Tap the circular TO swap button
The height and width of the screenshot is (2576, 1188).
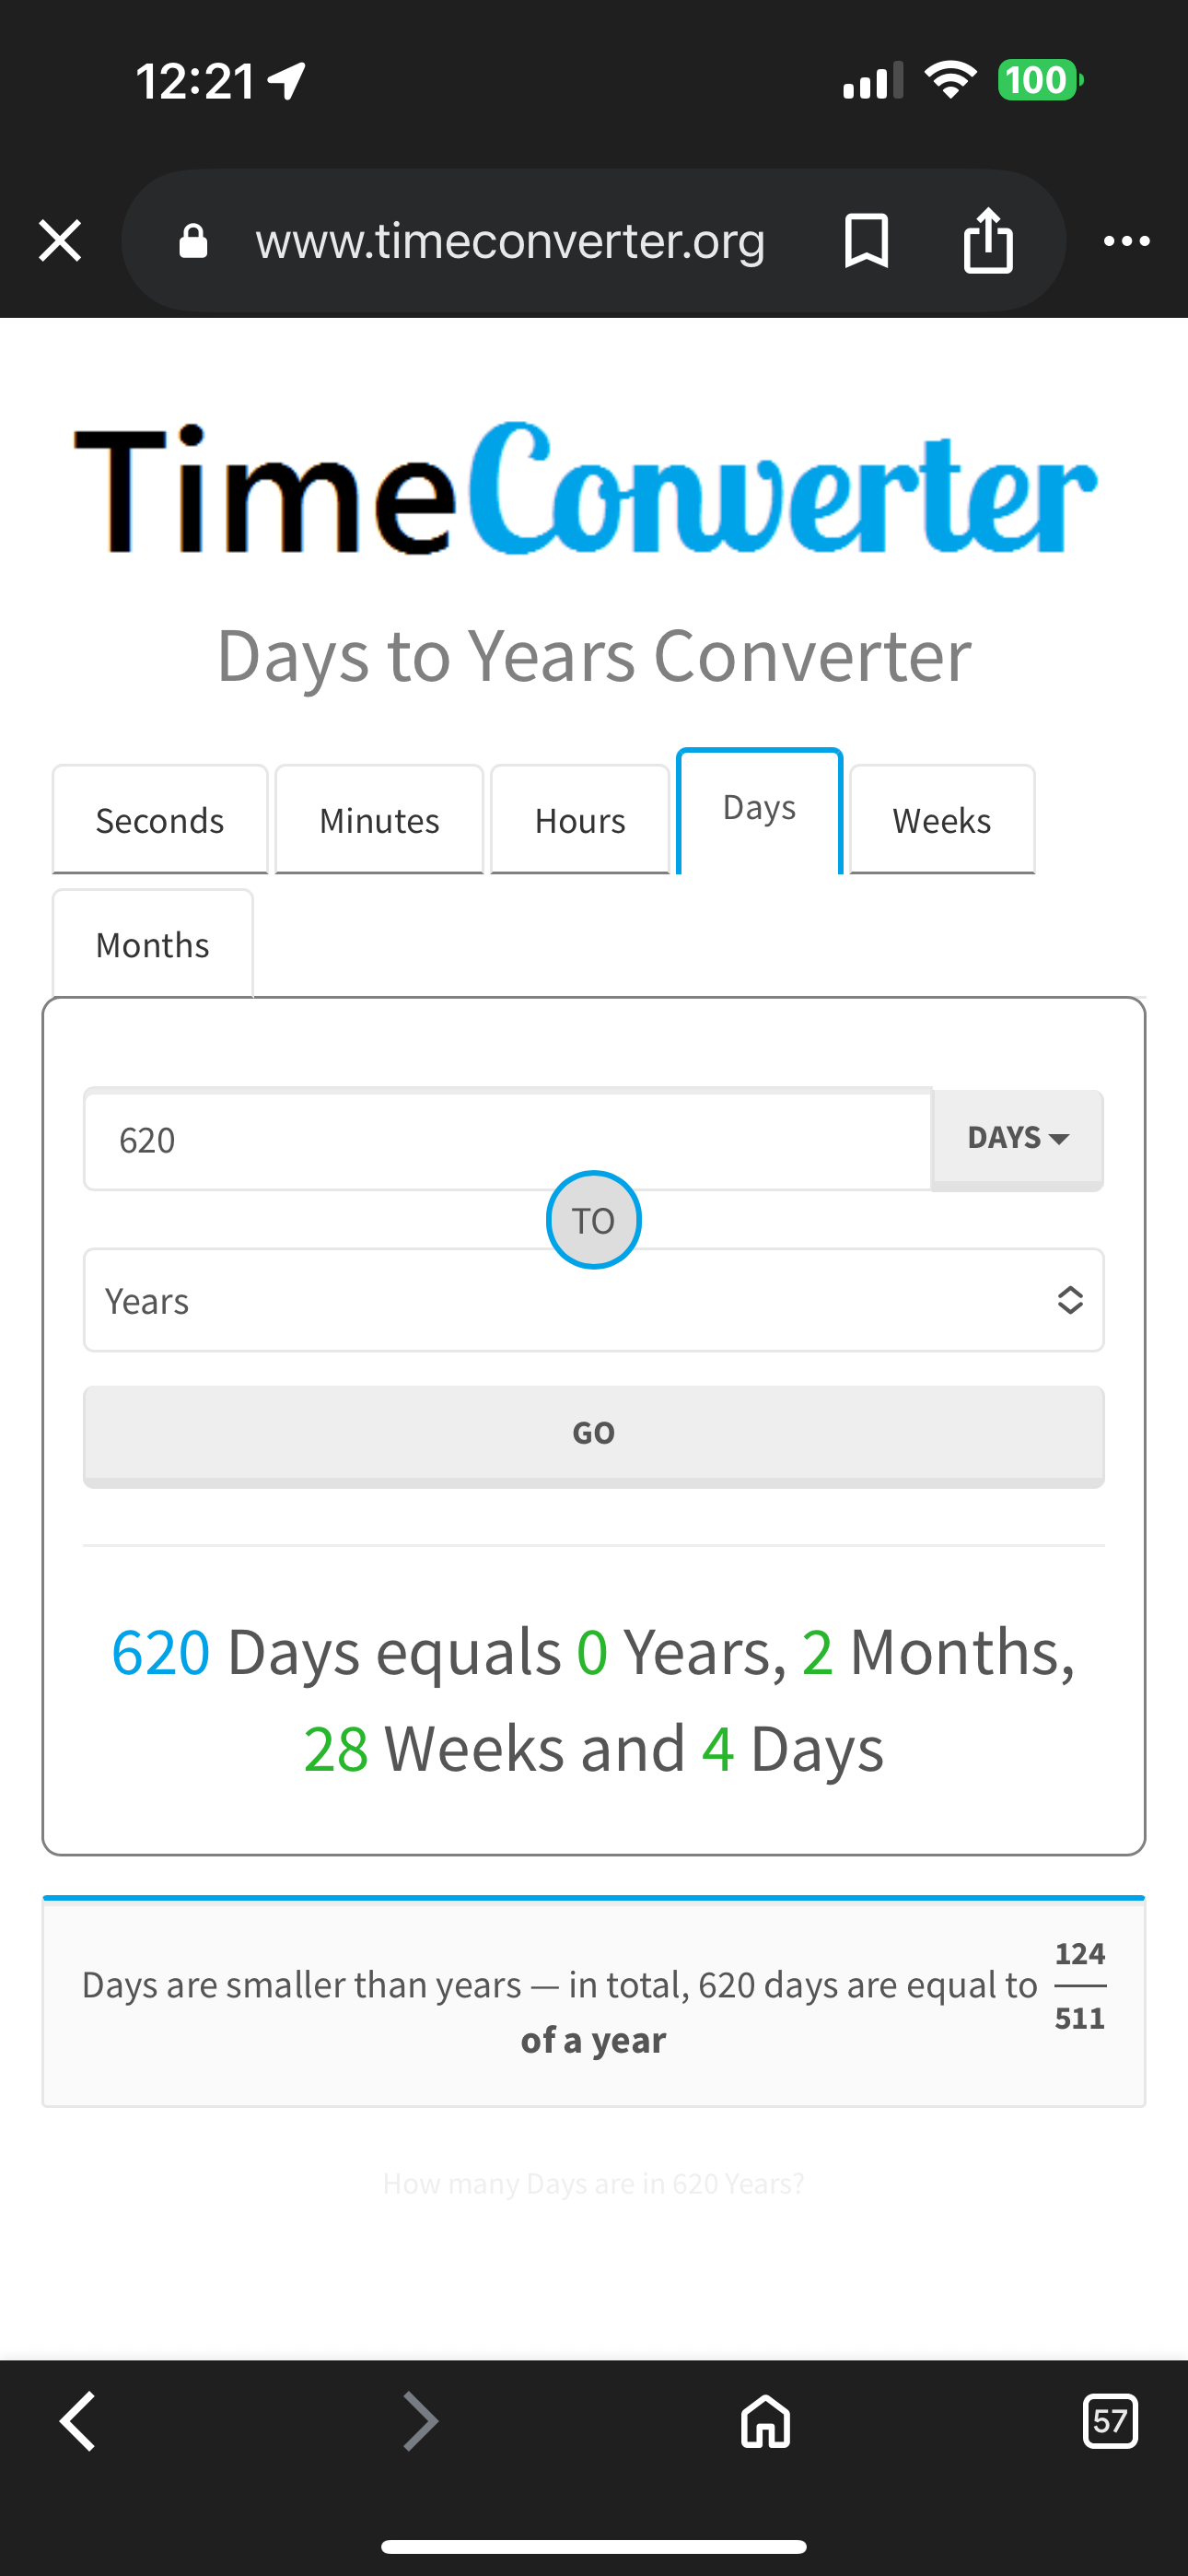[x=593, y=1220]
